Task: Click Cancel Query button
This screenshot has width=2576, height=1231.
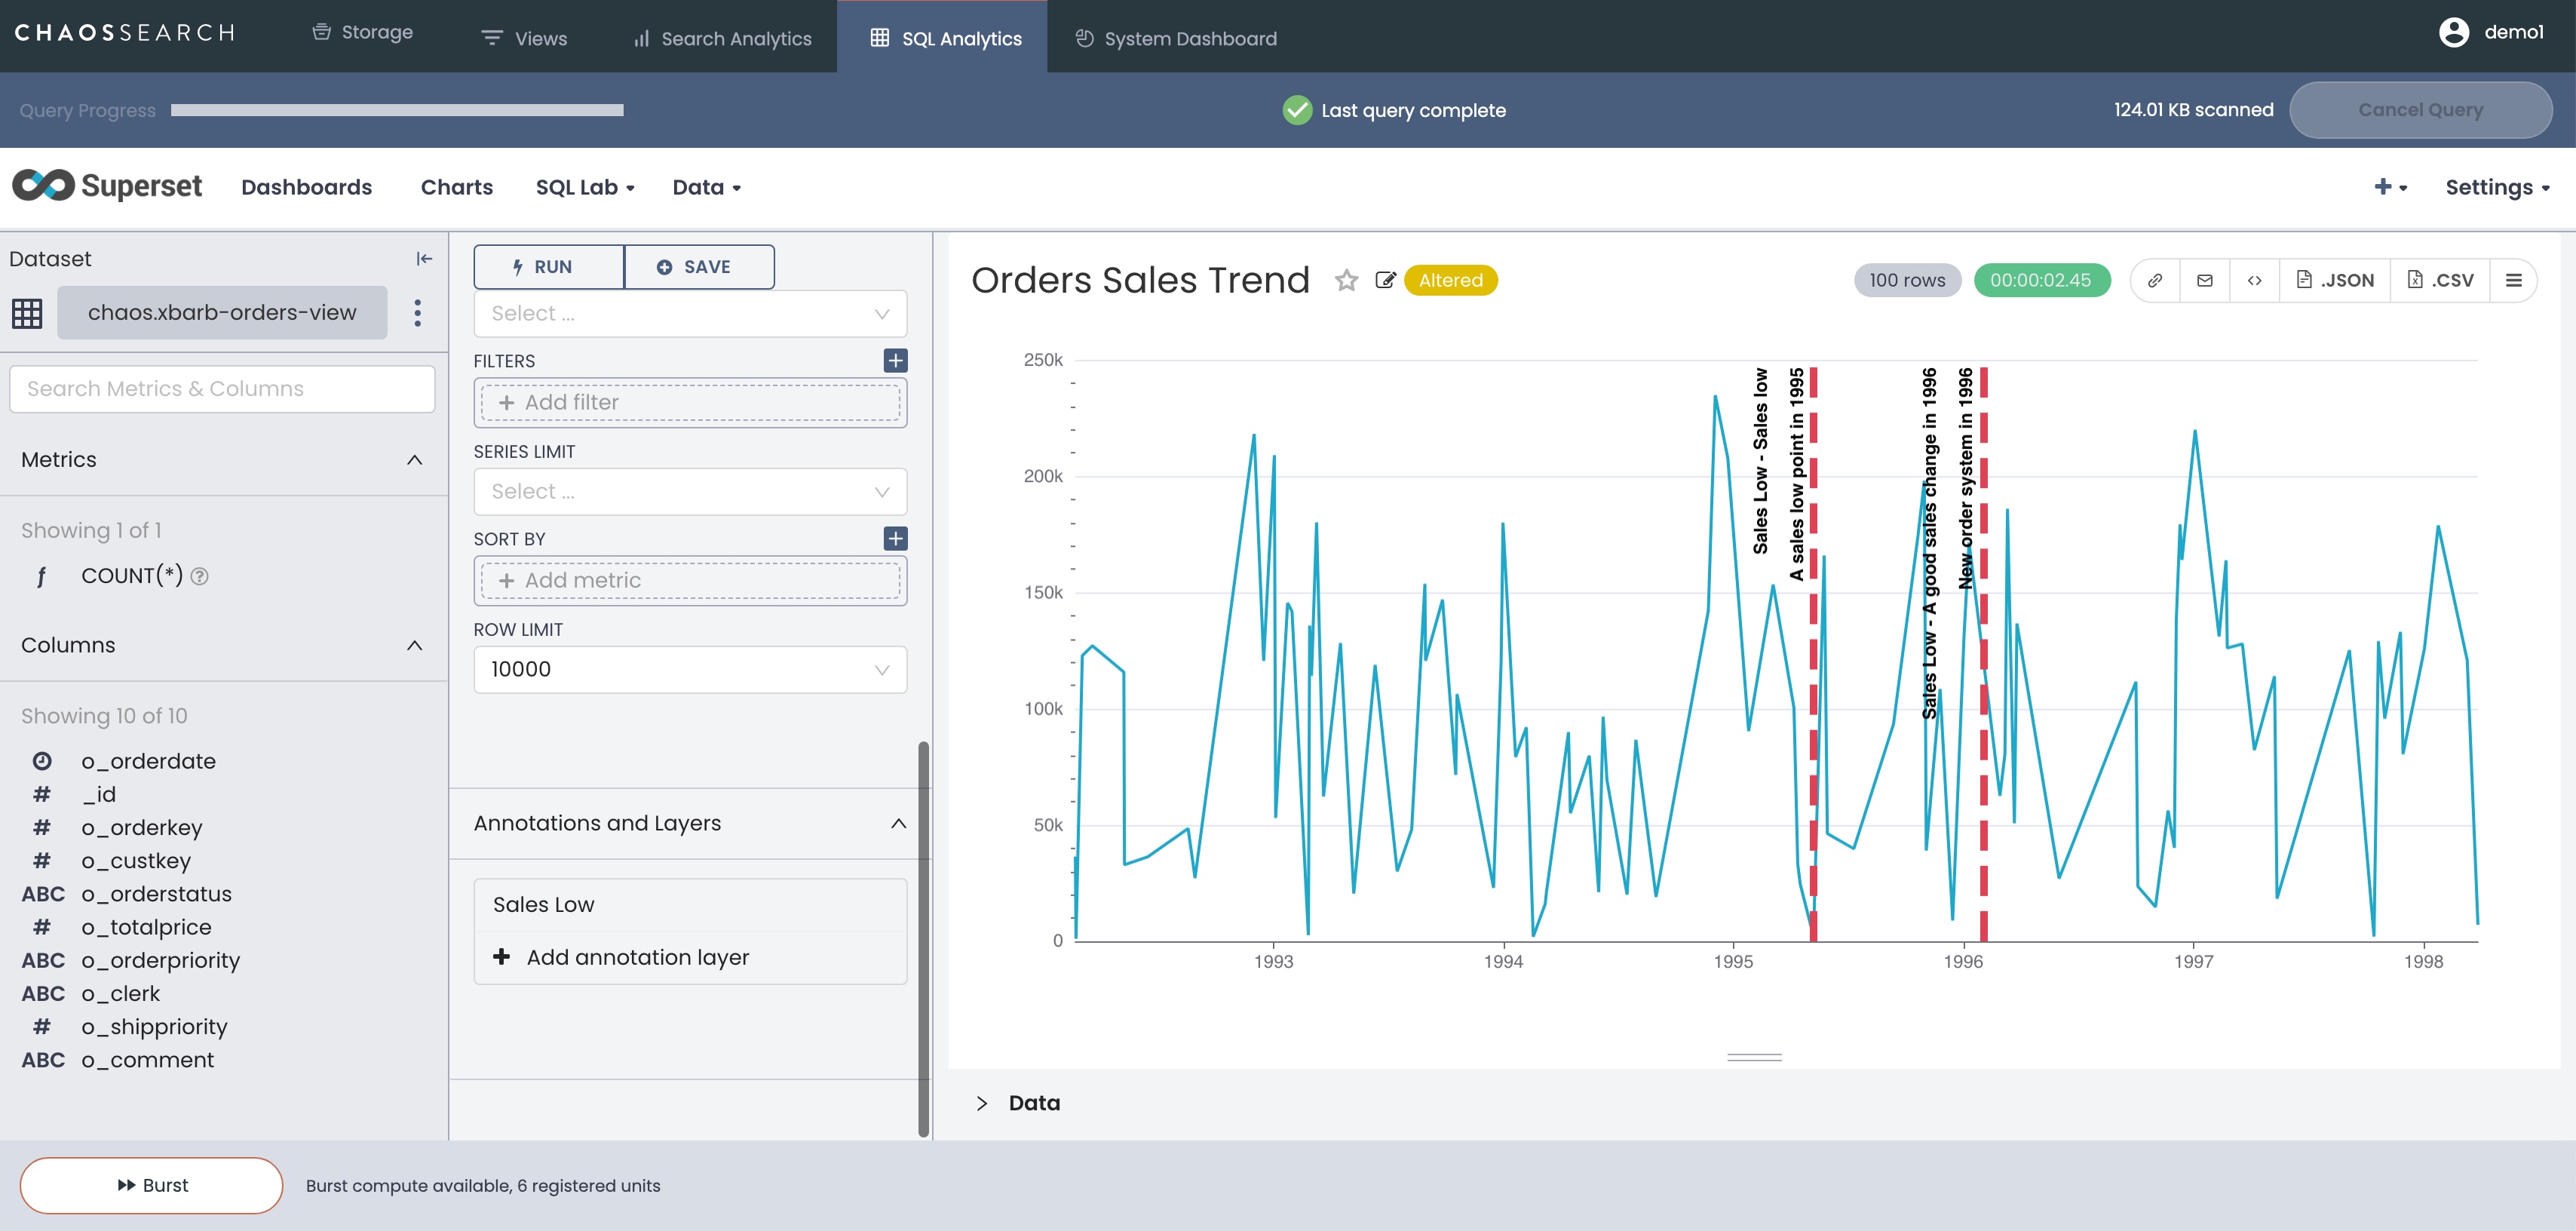Action: pos(2420,110)
